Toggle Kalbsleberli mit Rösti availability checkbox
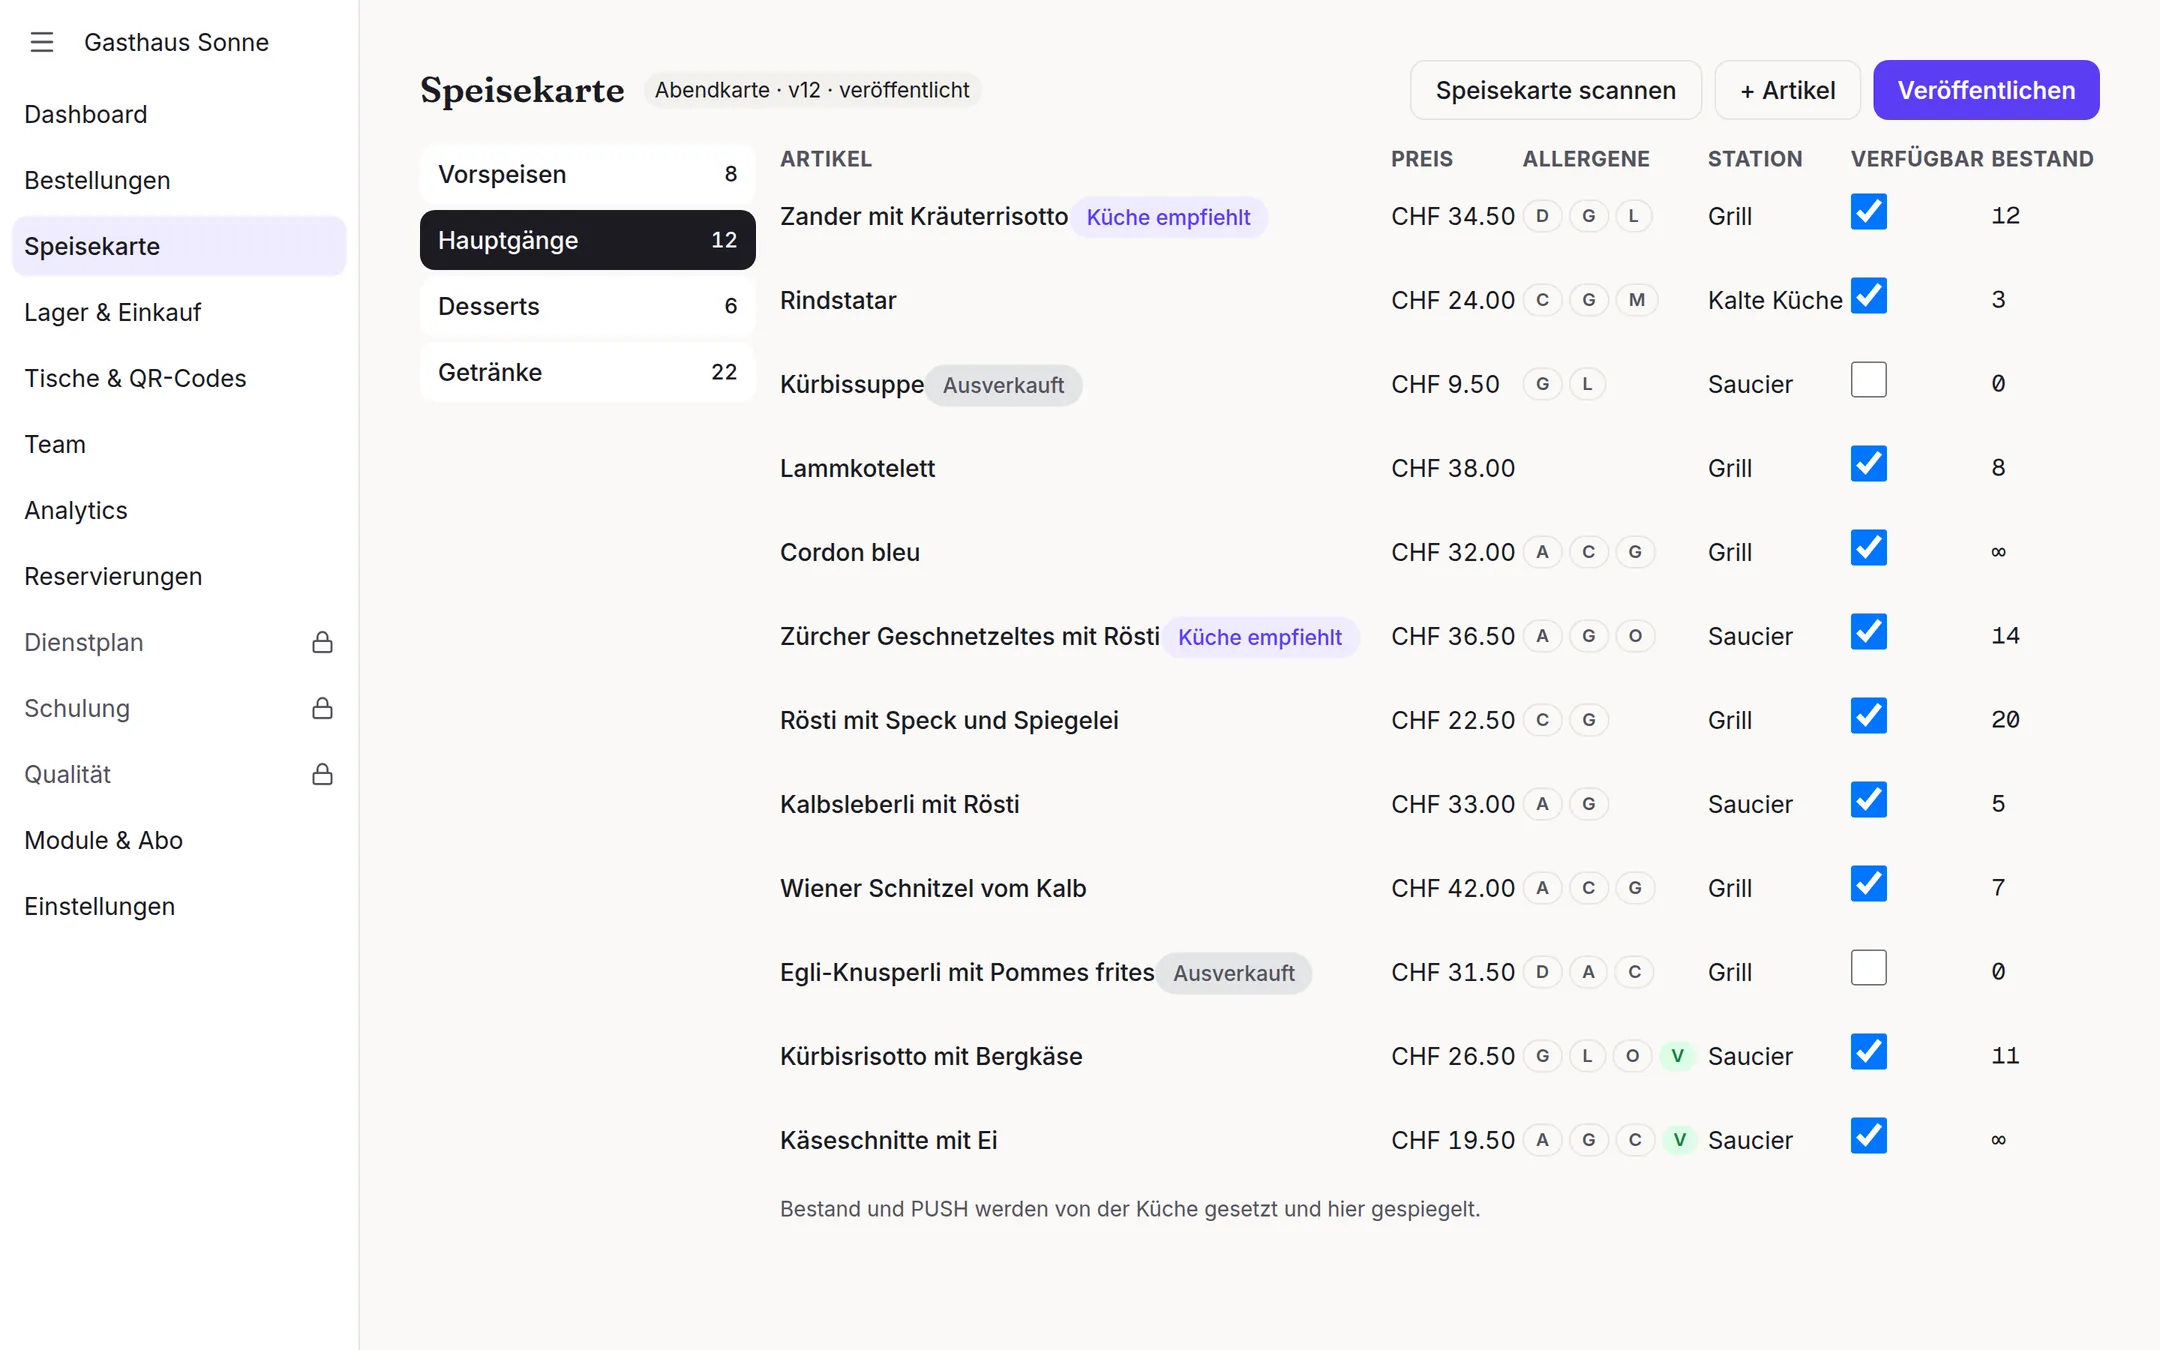Screen dimensions: 2160x1350 [1868, 800]
